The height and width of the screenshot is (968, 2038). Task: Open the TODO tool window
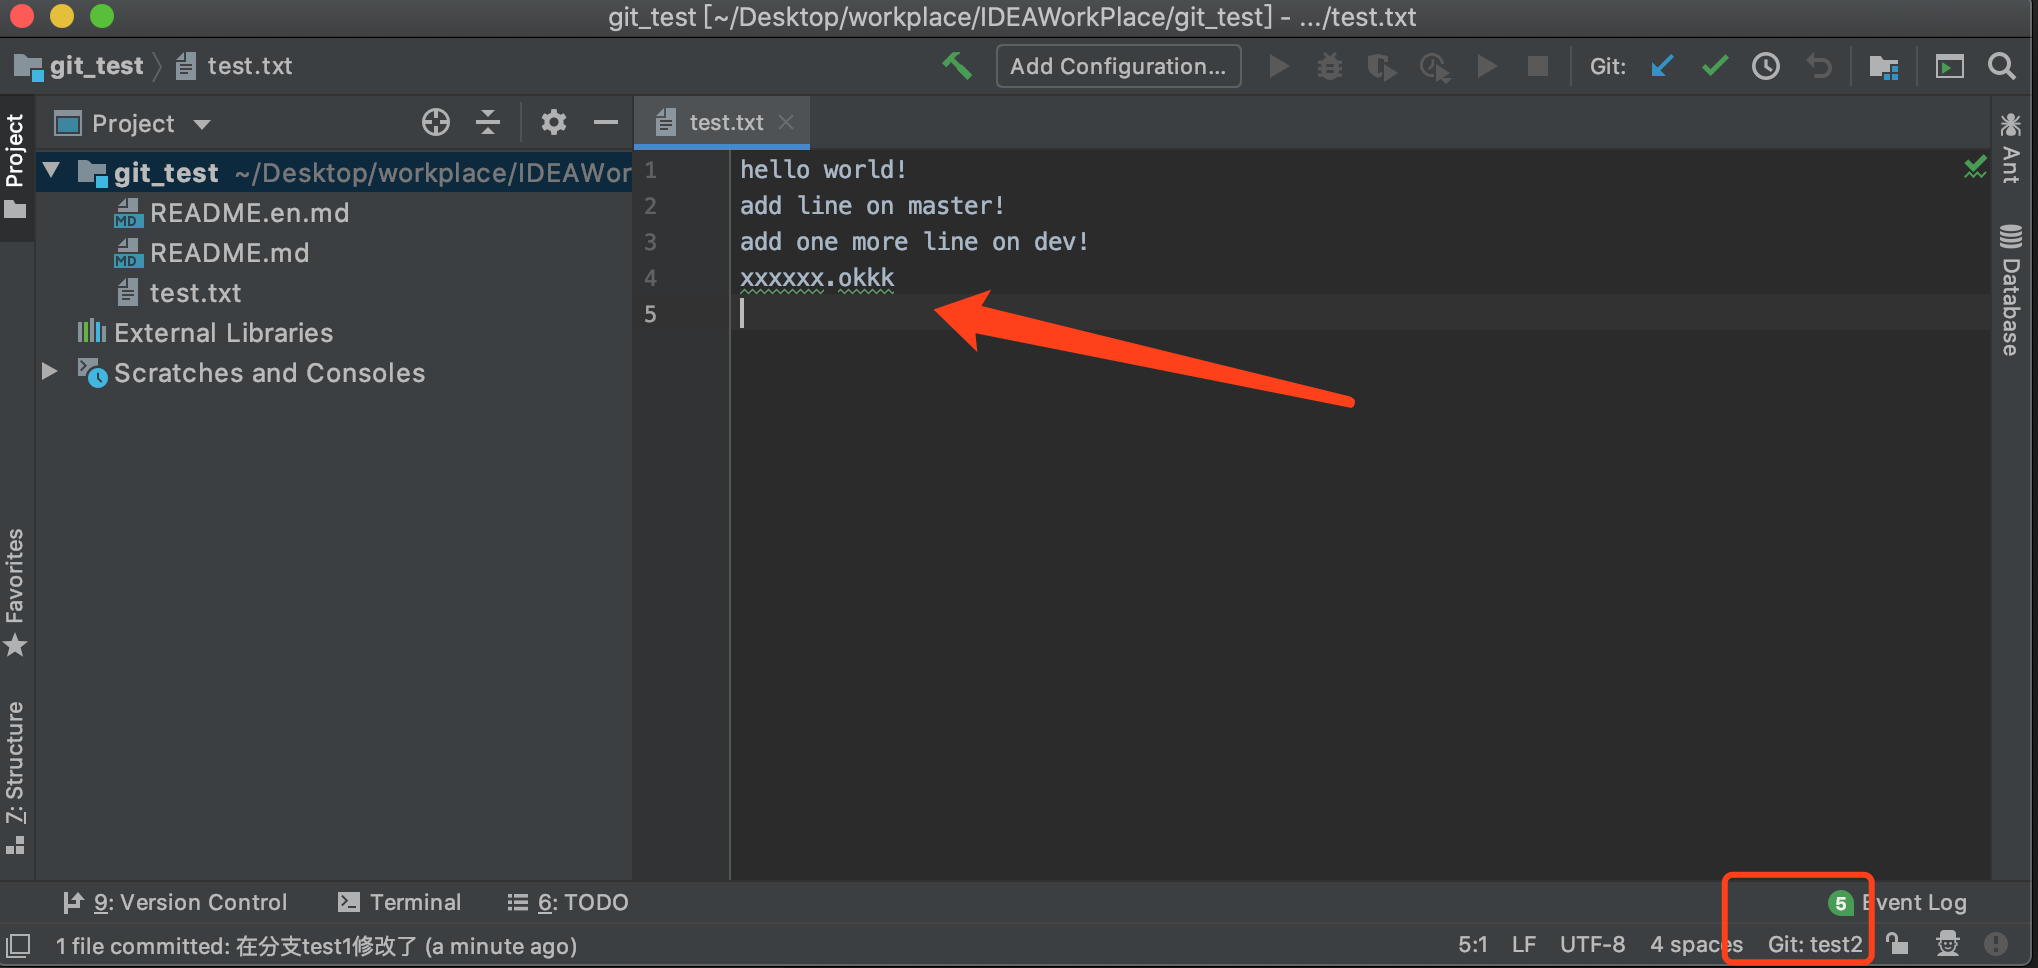click(x=568, y=902)
